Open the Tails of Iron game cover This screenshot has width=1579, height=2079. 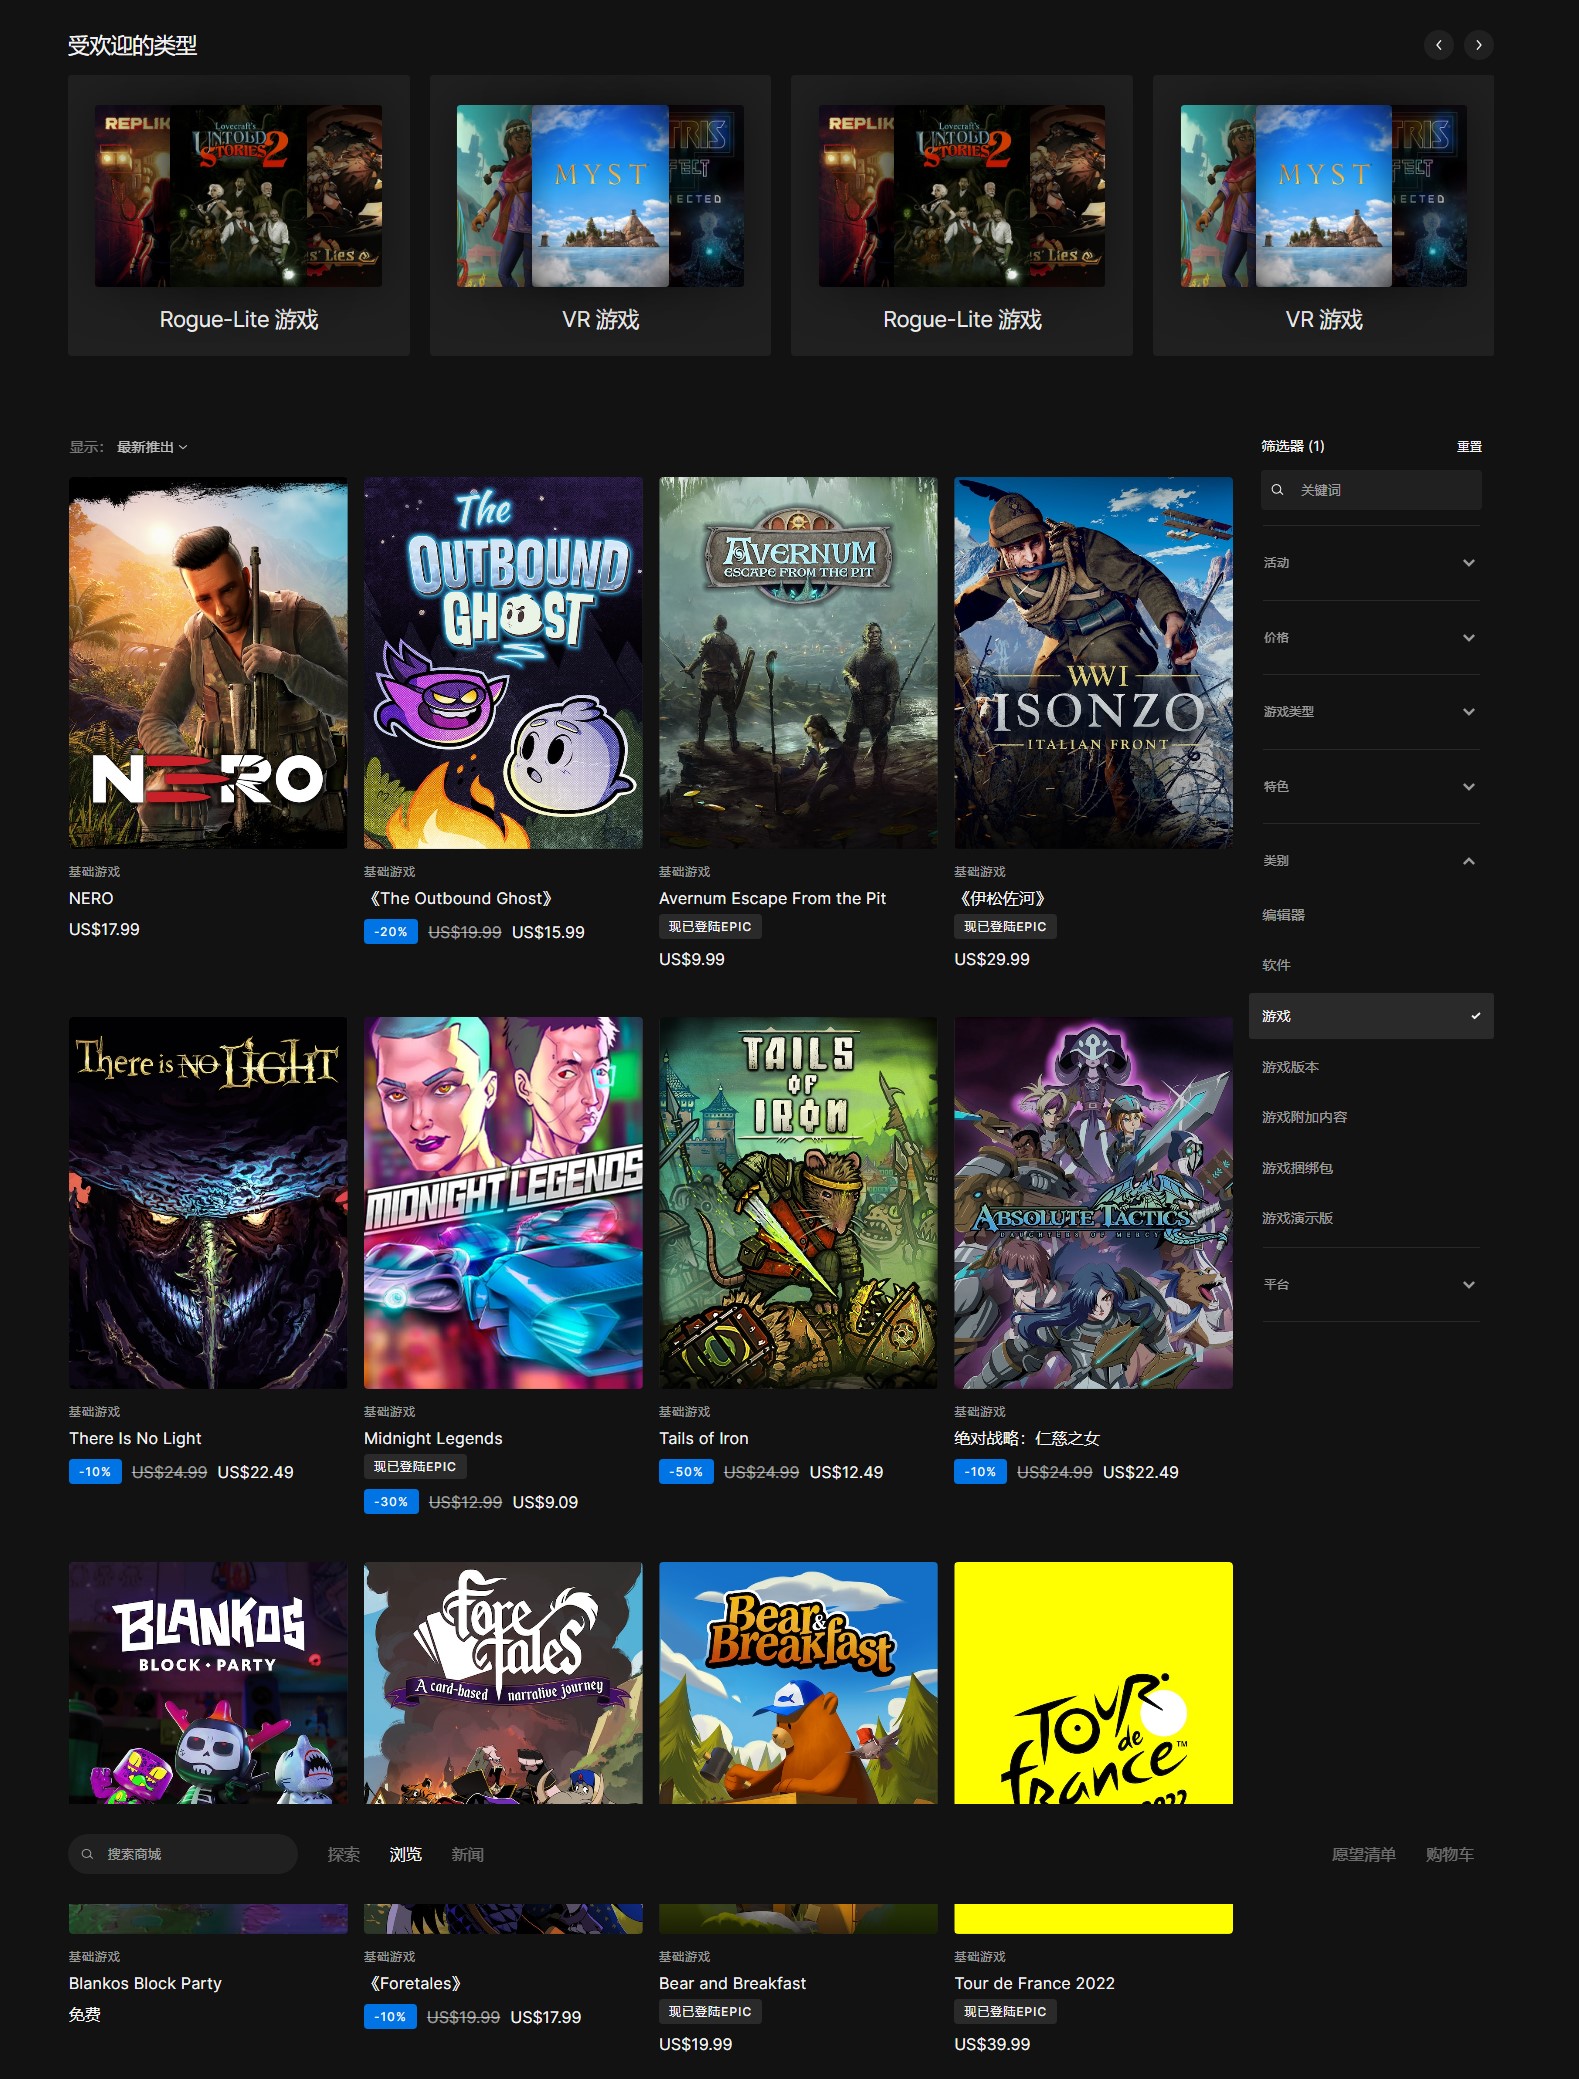(x=798, y=1203)
